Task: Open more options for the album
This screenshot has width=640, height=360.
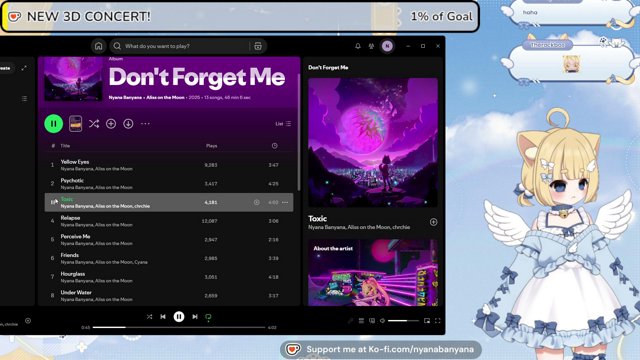Action: [145, 124]
